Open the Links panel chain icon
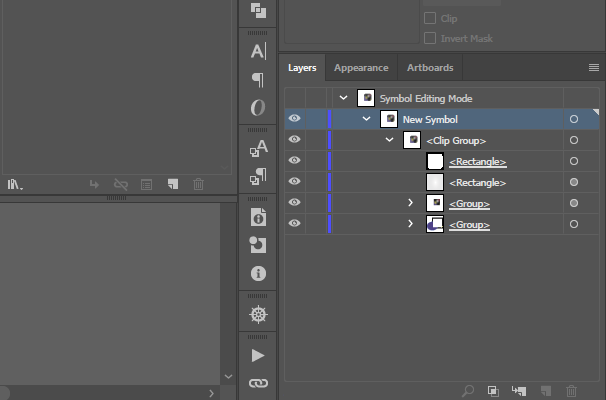 coord(258,383)
